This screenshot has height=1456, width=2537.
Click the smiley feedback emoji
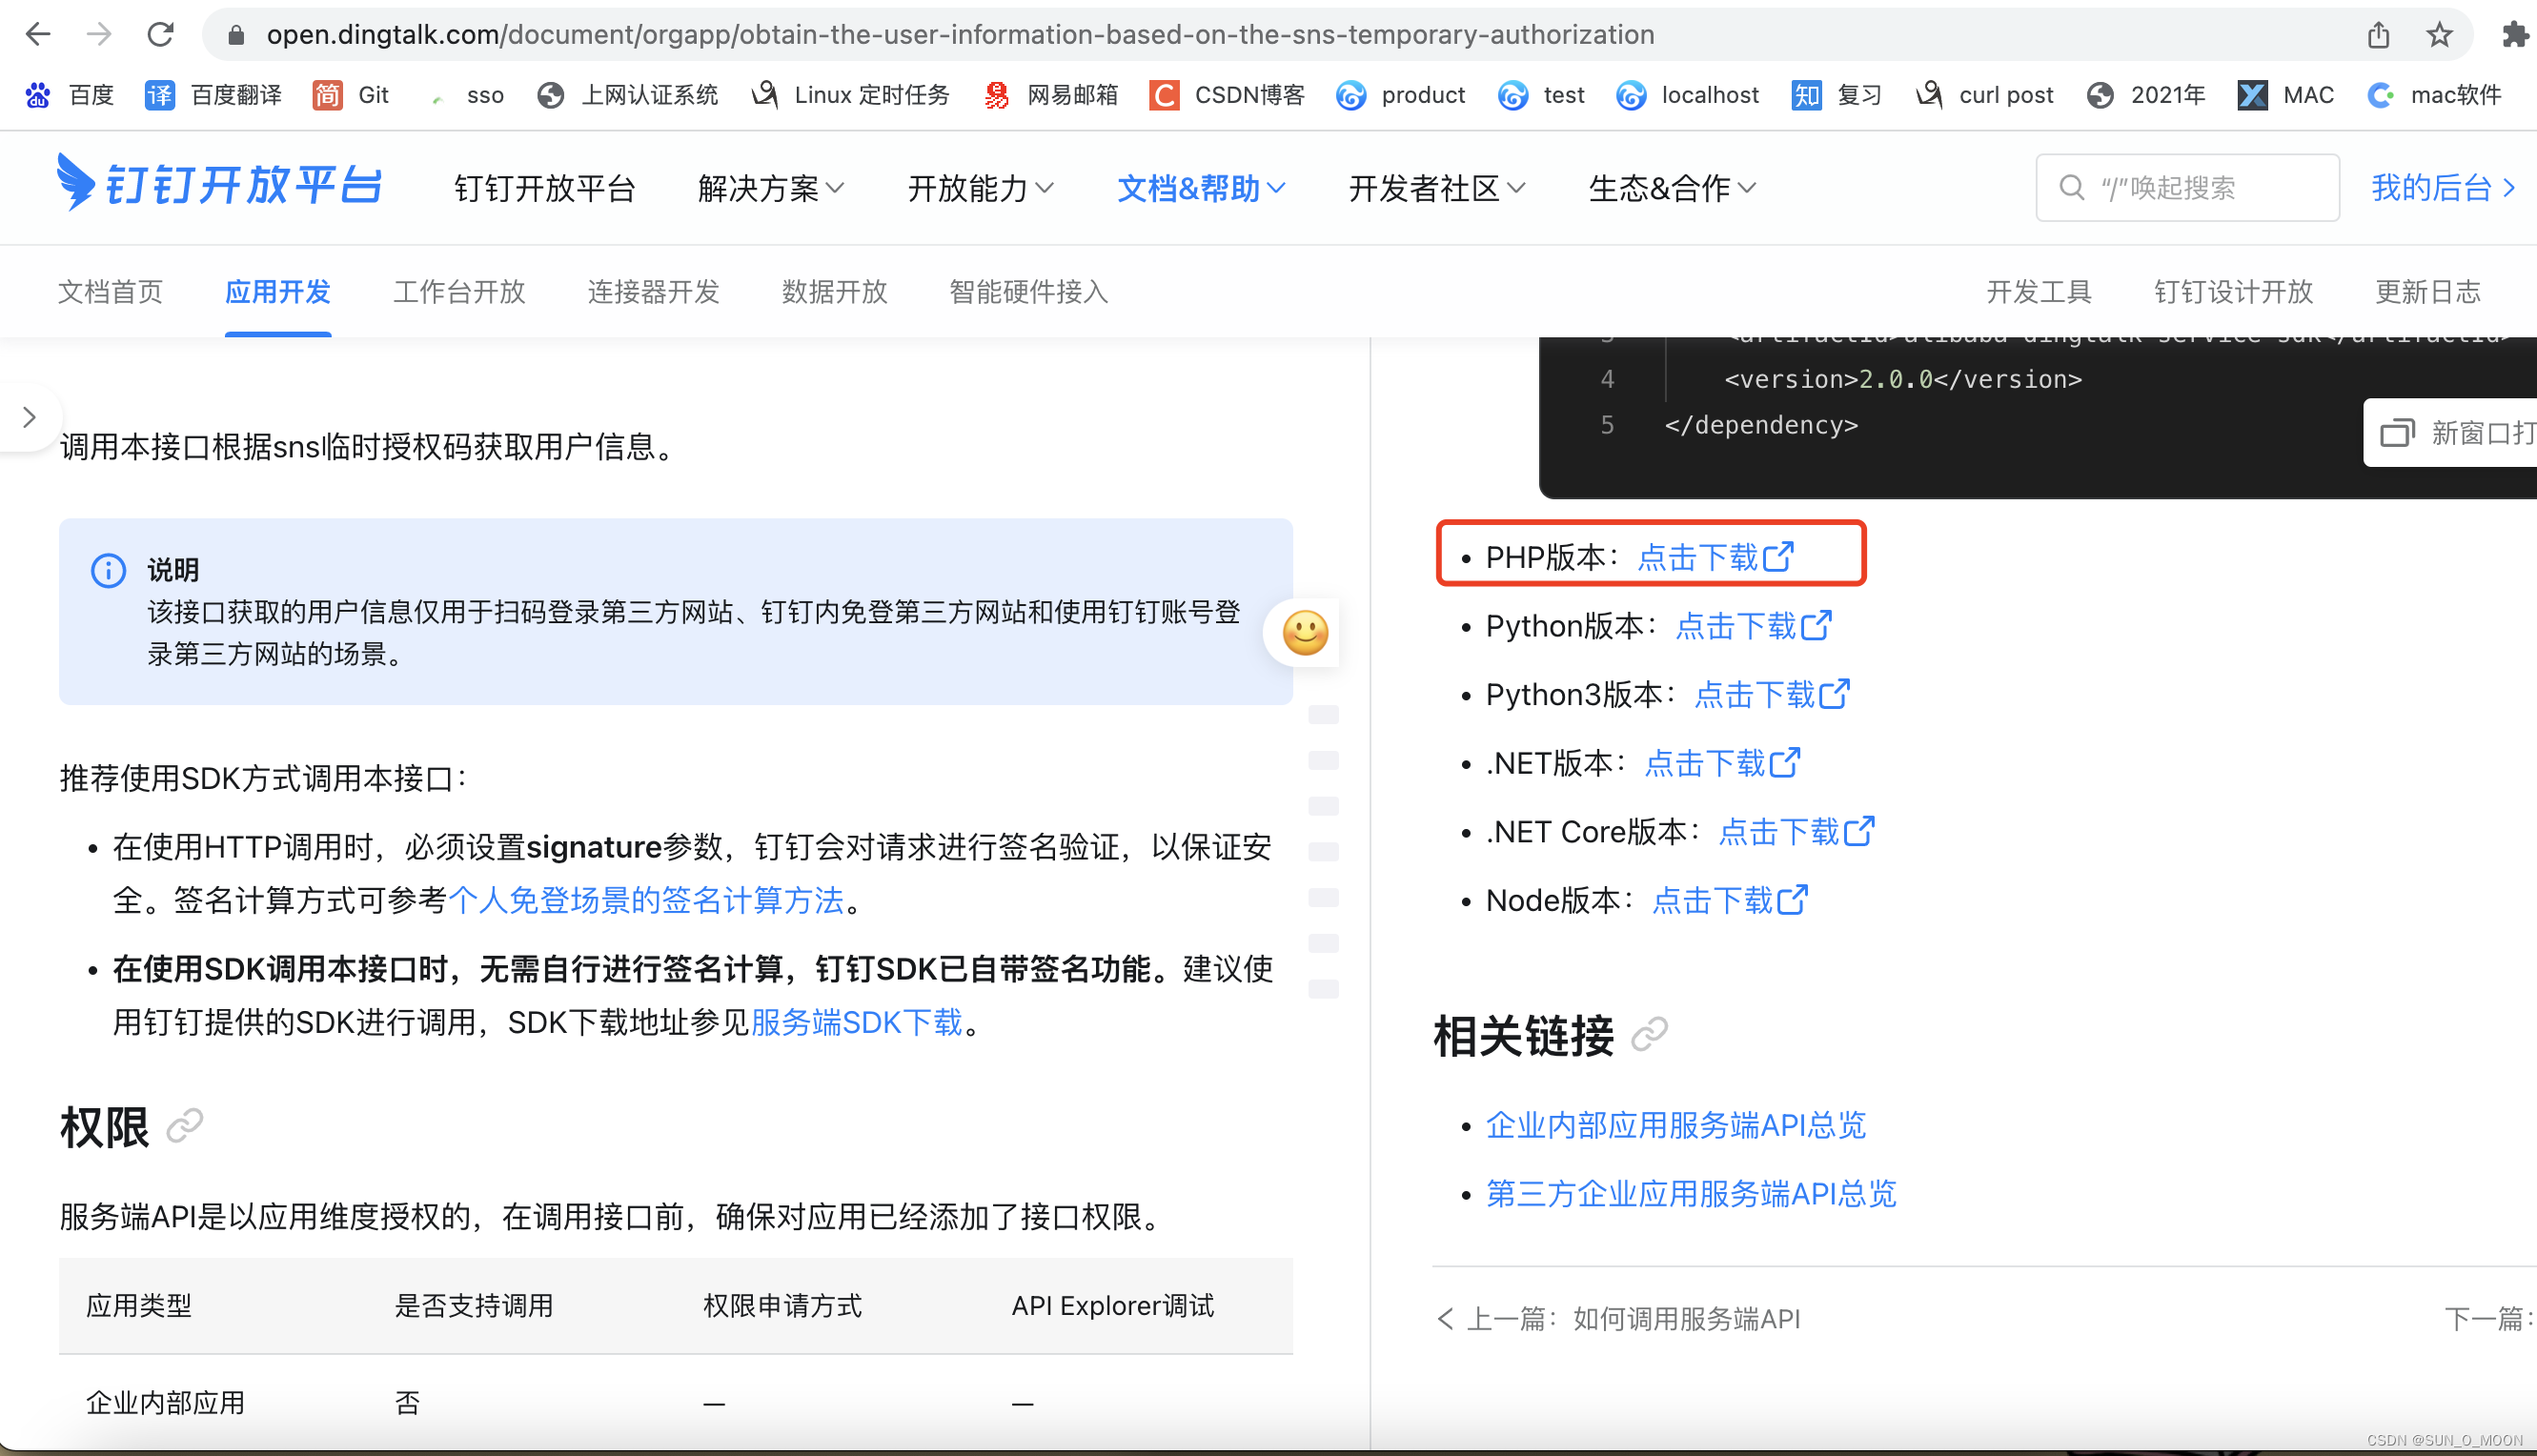click(x=1303, y=632)
